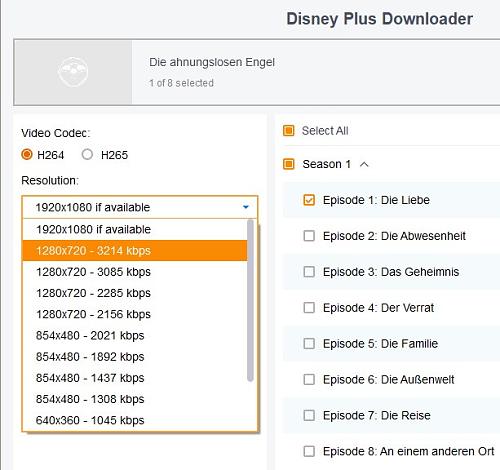Viewport: 500px width, 470px height.
Task: Click the Episode 4: Der Verrat label
Action: (378, 308)
